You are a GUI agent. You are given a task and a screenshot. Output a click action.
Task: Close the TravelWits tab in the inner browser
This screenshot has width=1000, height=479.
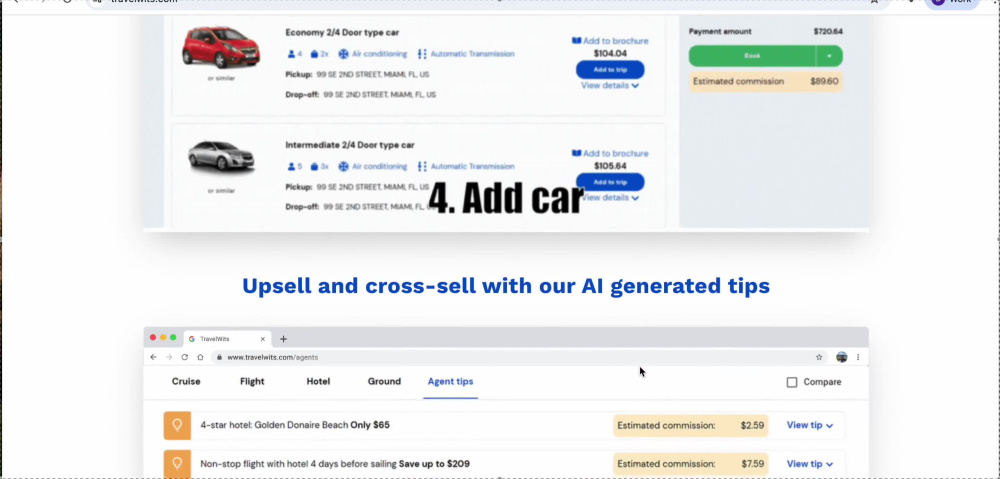point(263,339)
